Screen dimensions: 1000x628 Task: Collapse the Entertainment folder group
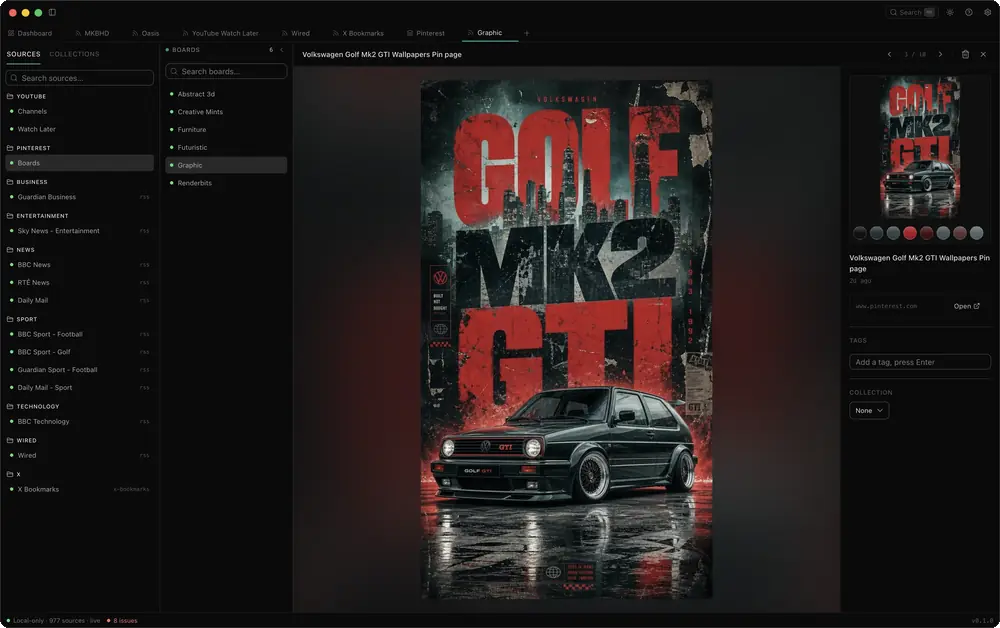38,215
